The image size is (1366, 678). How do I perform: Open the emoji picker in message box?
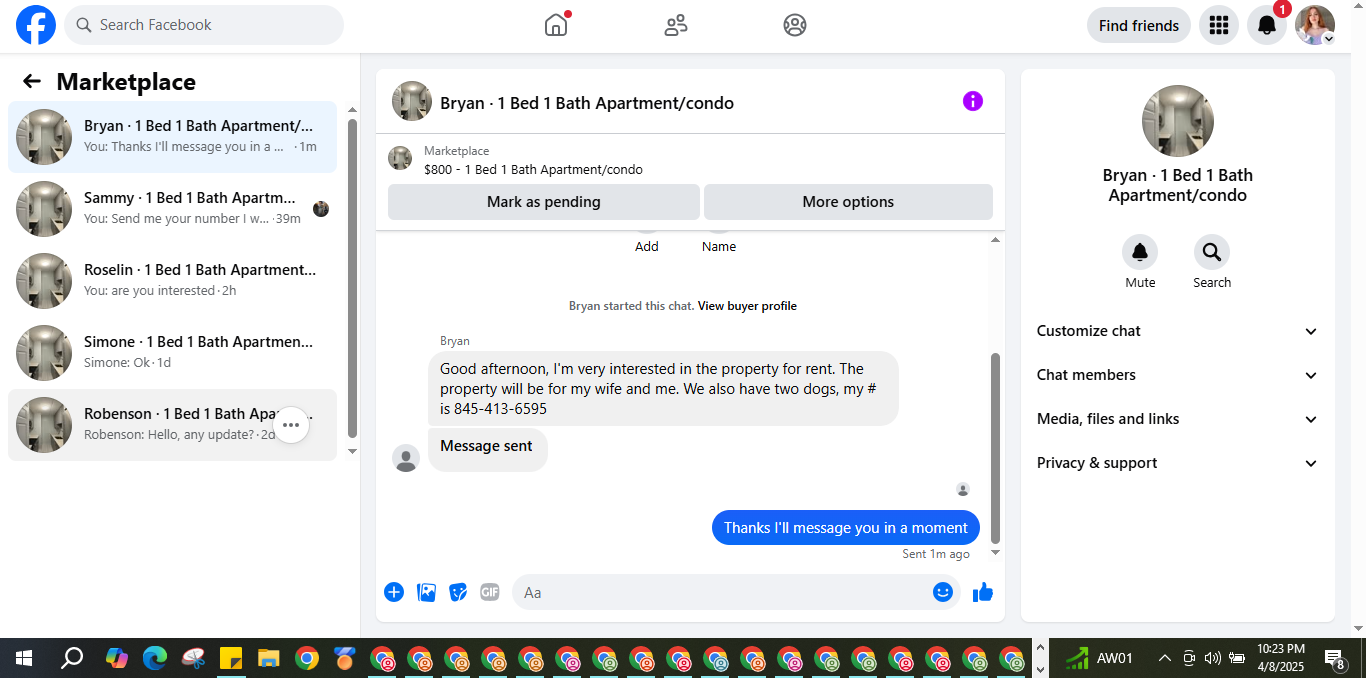tap(943, 592)
